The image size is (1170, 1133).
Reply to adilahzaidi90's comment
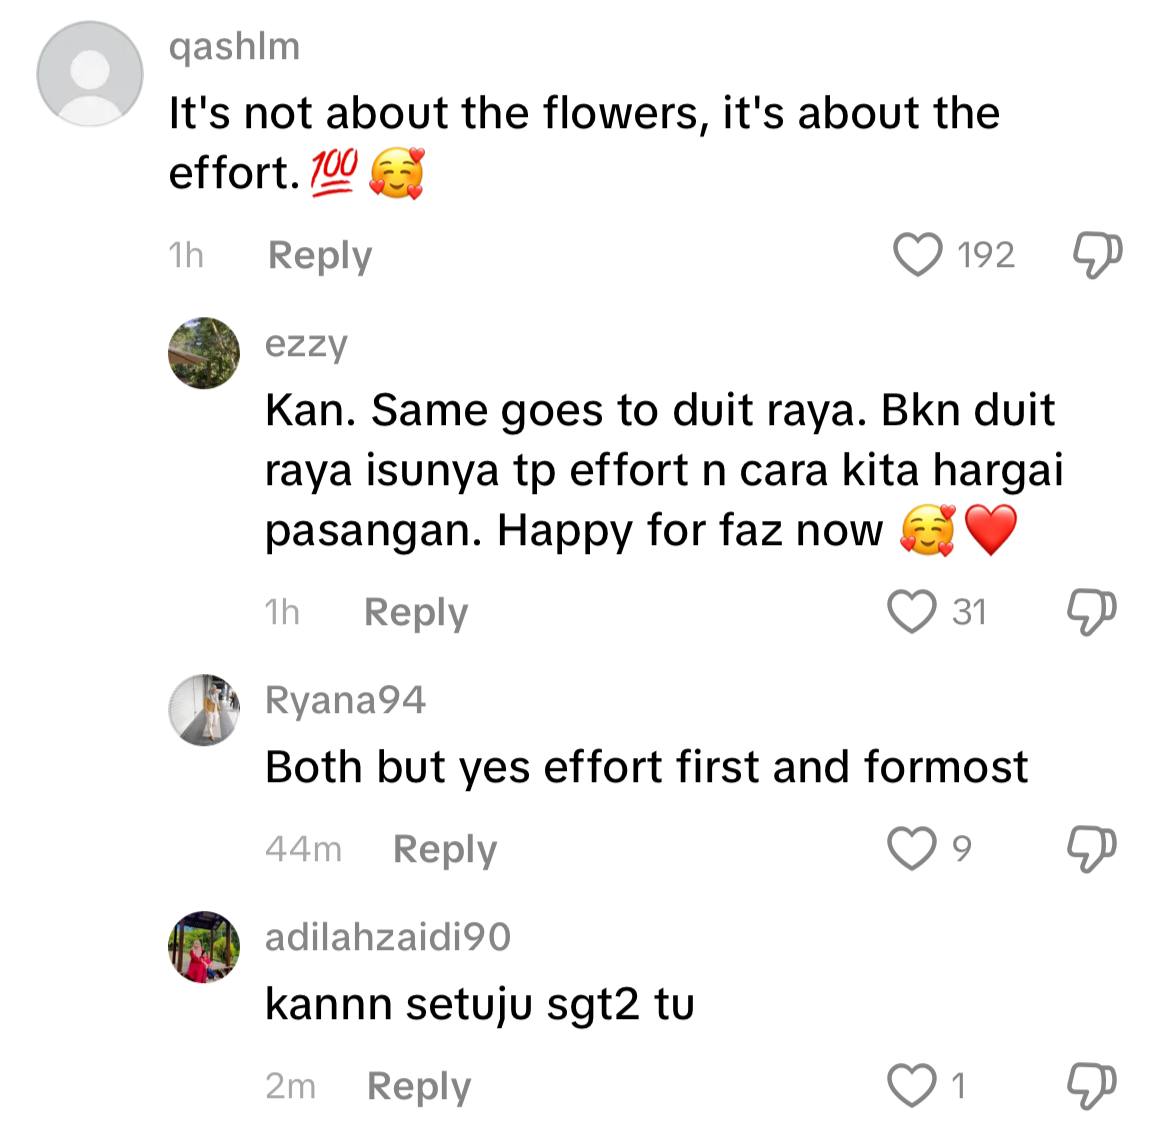418,1086
